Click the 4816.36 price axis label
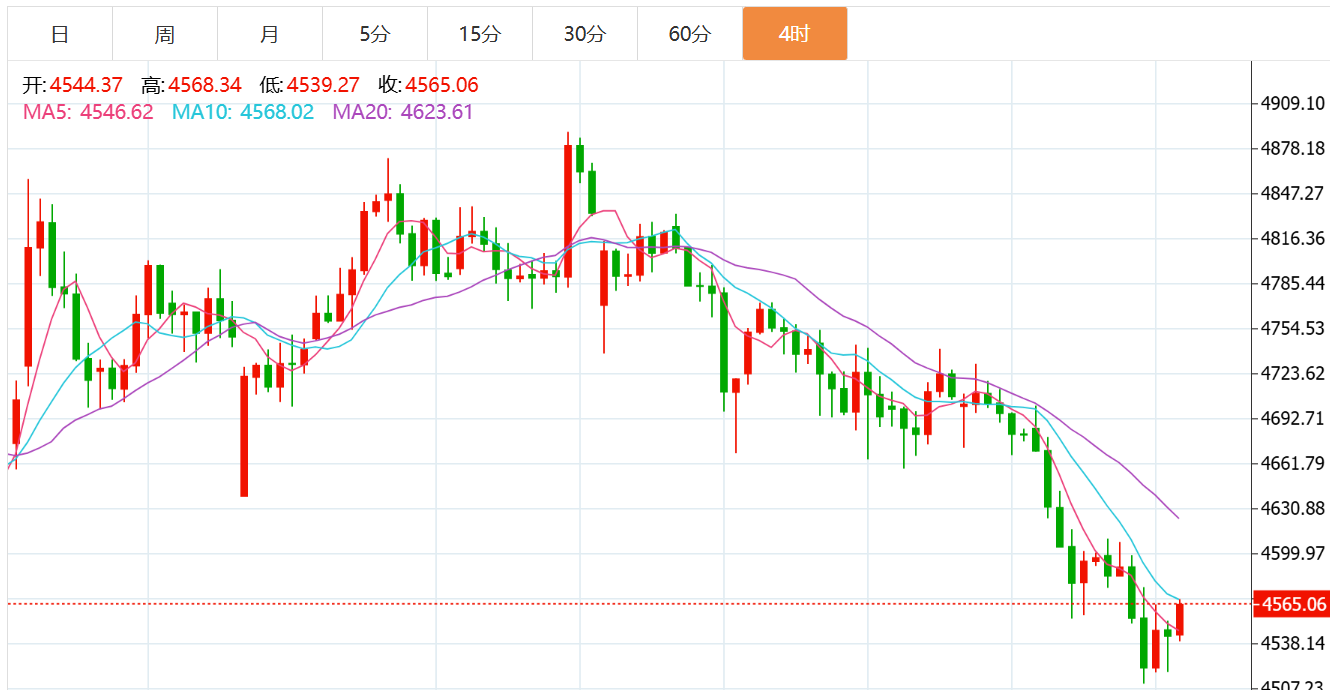This screenshot has height=690, width=1330. point(1293,239)
